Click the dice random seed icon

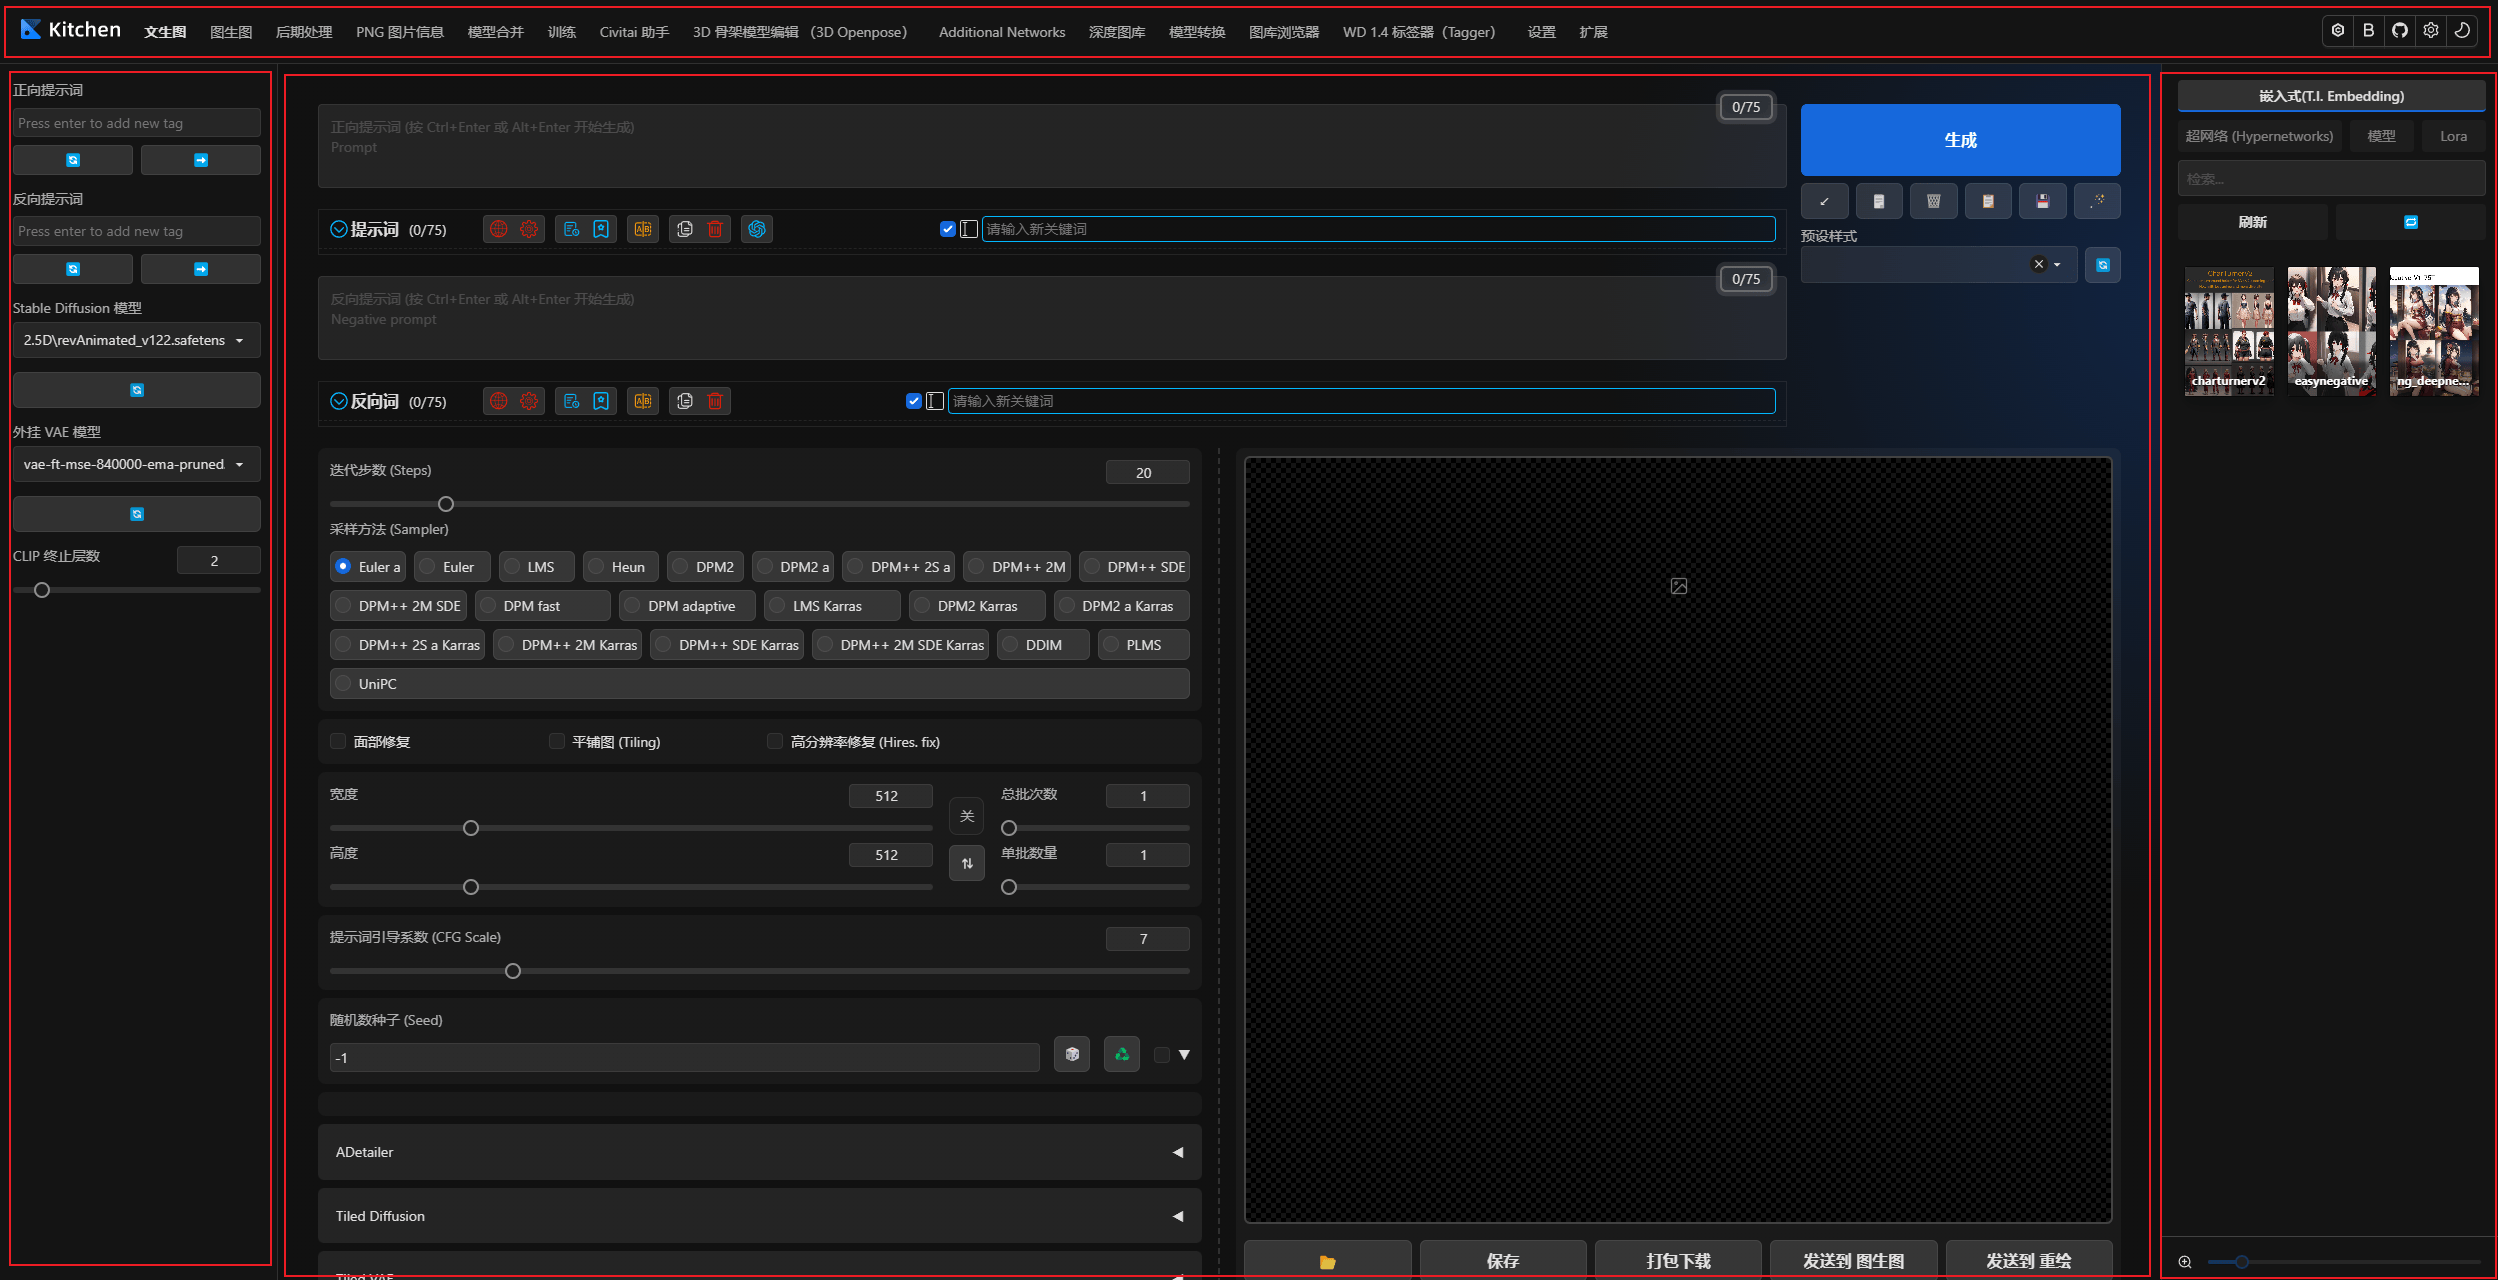1072,1054
